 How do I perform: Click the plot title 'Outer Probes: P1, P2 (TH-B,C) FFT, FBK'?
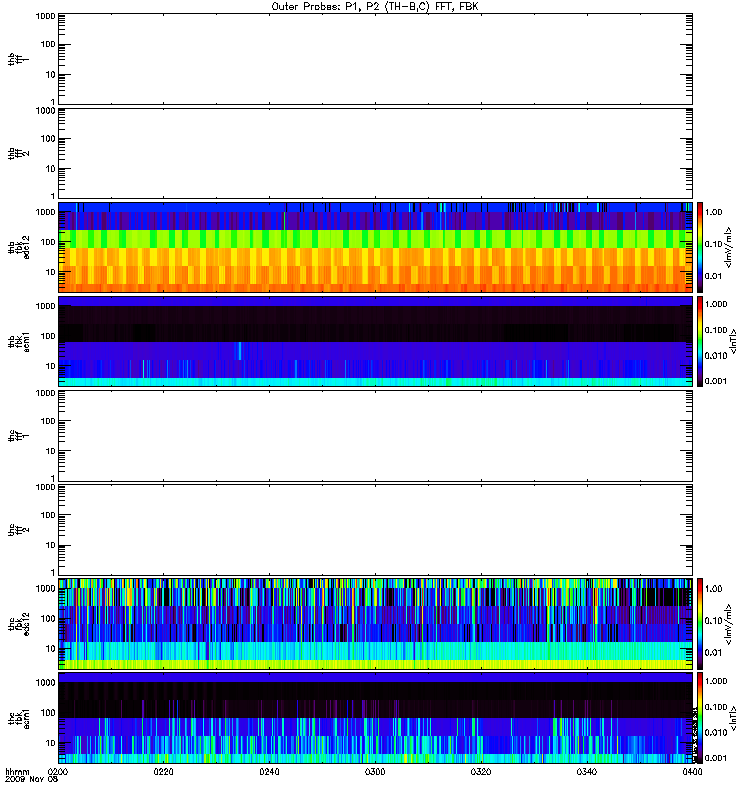[x=375, y=7]
